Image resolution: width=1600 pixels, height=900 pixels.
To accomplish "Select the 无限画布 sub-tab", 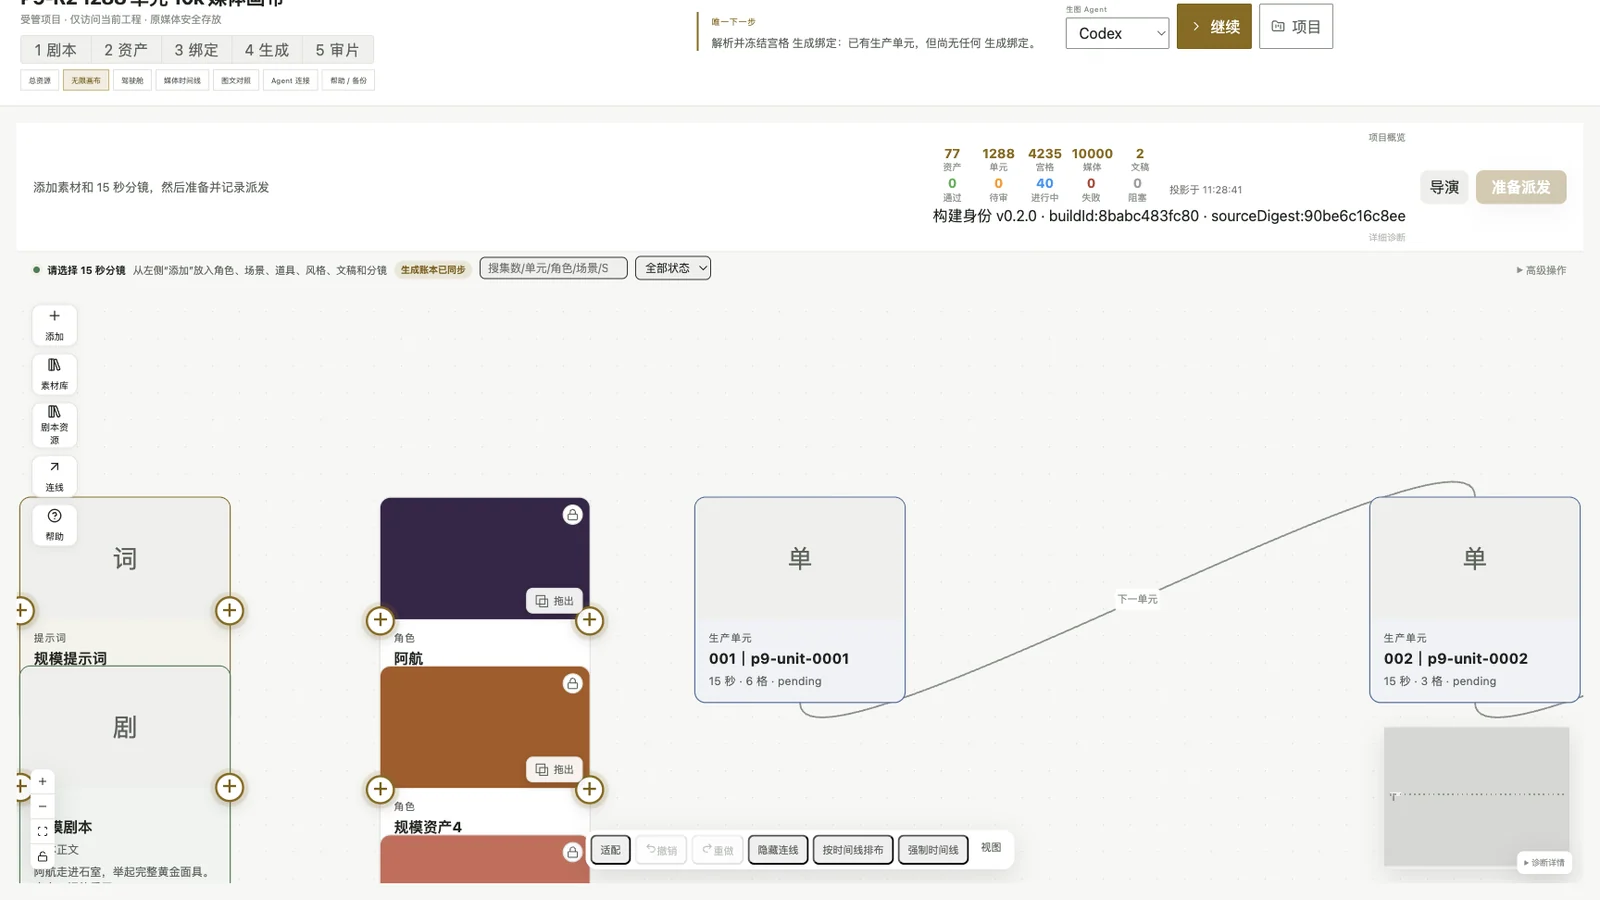I will click(86, 80).
